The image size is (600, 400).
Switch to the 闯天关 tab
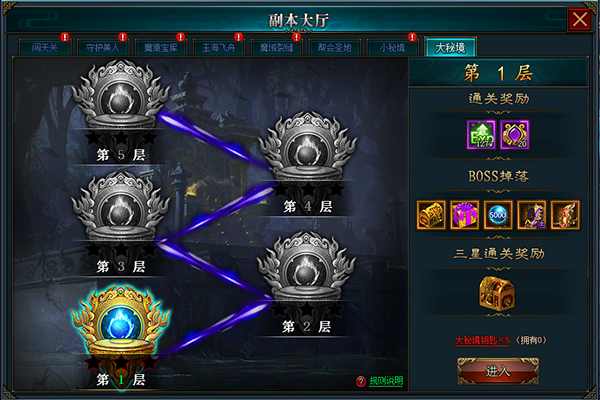tap(45, 47)
